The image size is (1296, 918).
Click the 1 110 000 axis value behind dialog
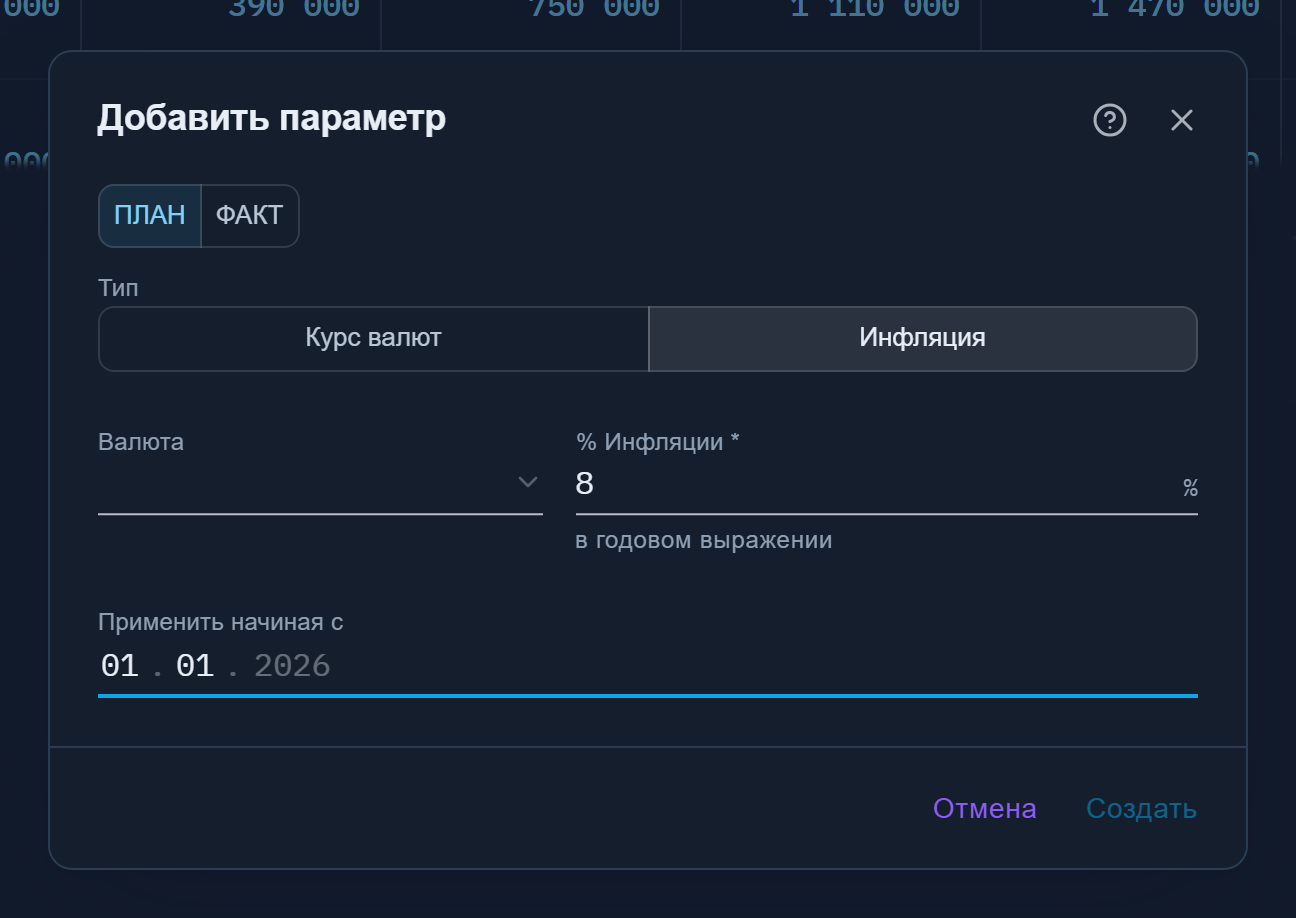875,10
